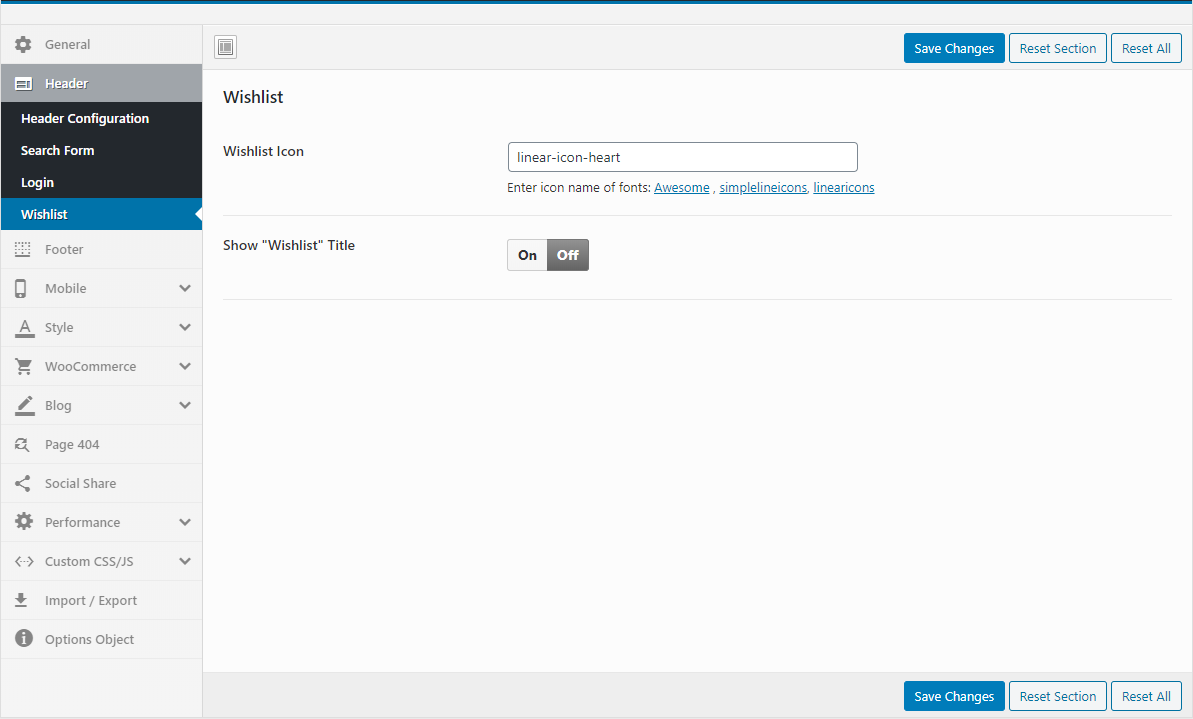Toggle the expand-all sections icon
The width and height of the screenshot is (1193, 719).
tap(225, 47)
